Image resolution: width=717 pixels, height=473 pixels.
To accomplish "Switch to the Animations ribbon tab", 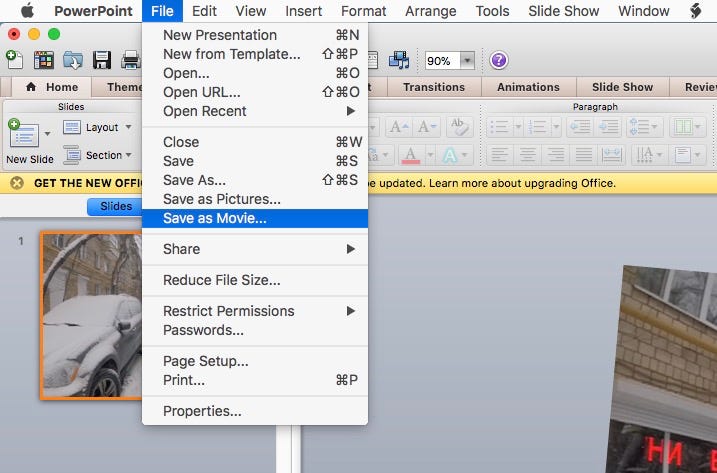I will (528, 87).
